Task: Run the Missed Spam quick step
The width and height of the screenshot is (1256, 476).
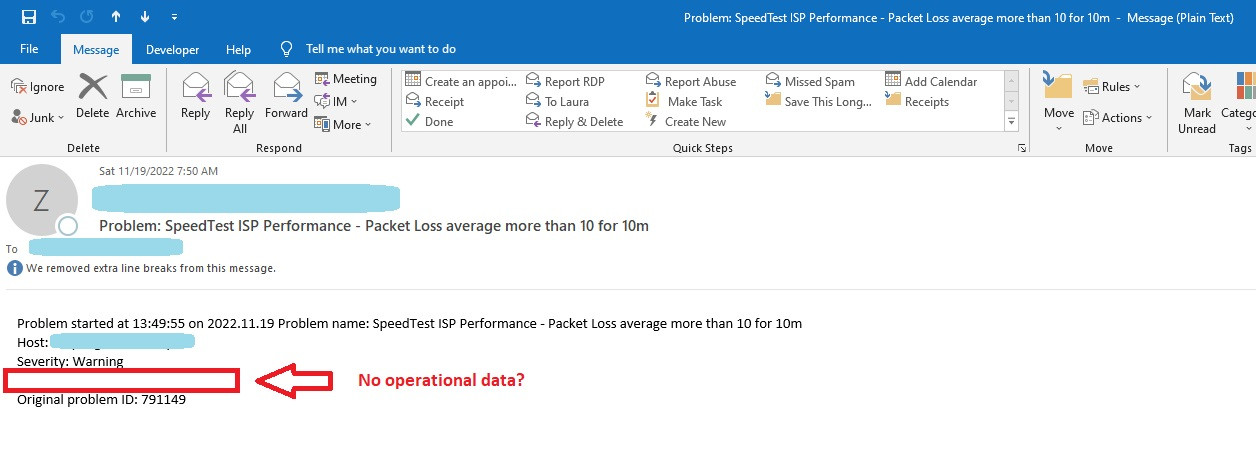Action: point(810,81)
